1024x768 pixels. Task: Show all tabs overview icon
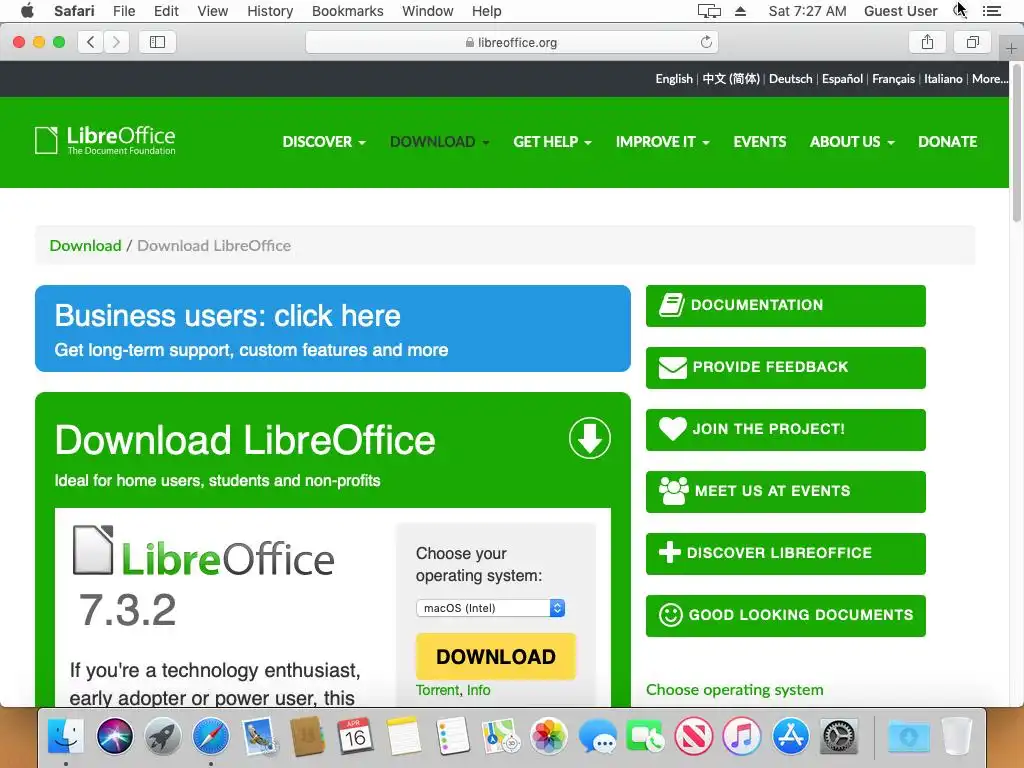973,42
